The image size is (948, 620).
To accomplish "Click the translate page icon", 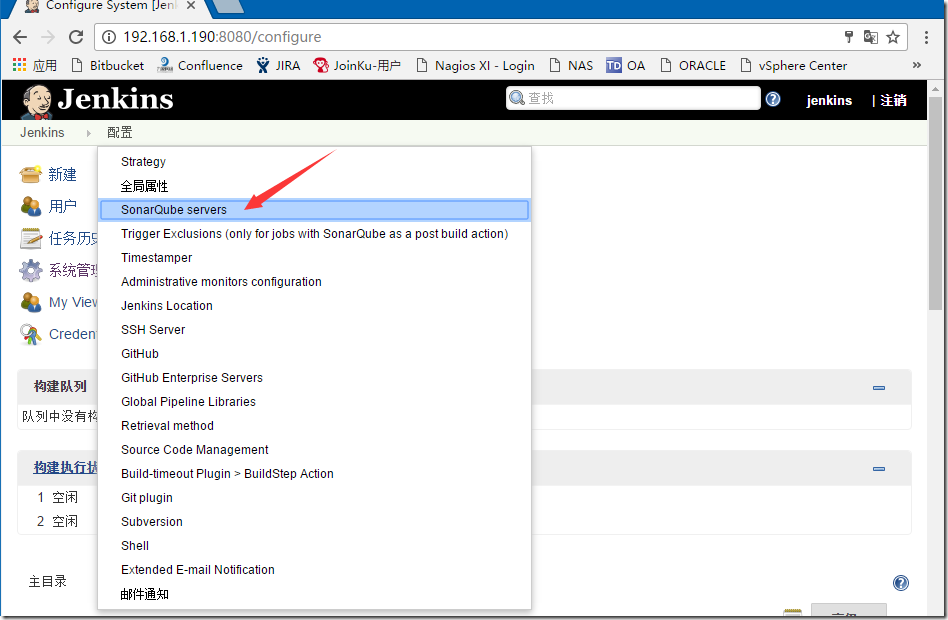I will point(871,37).
